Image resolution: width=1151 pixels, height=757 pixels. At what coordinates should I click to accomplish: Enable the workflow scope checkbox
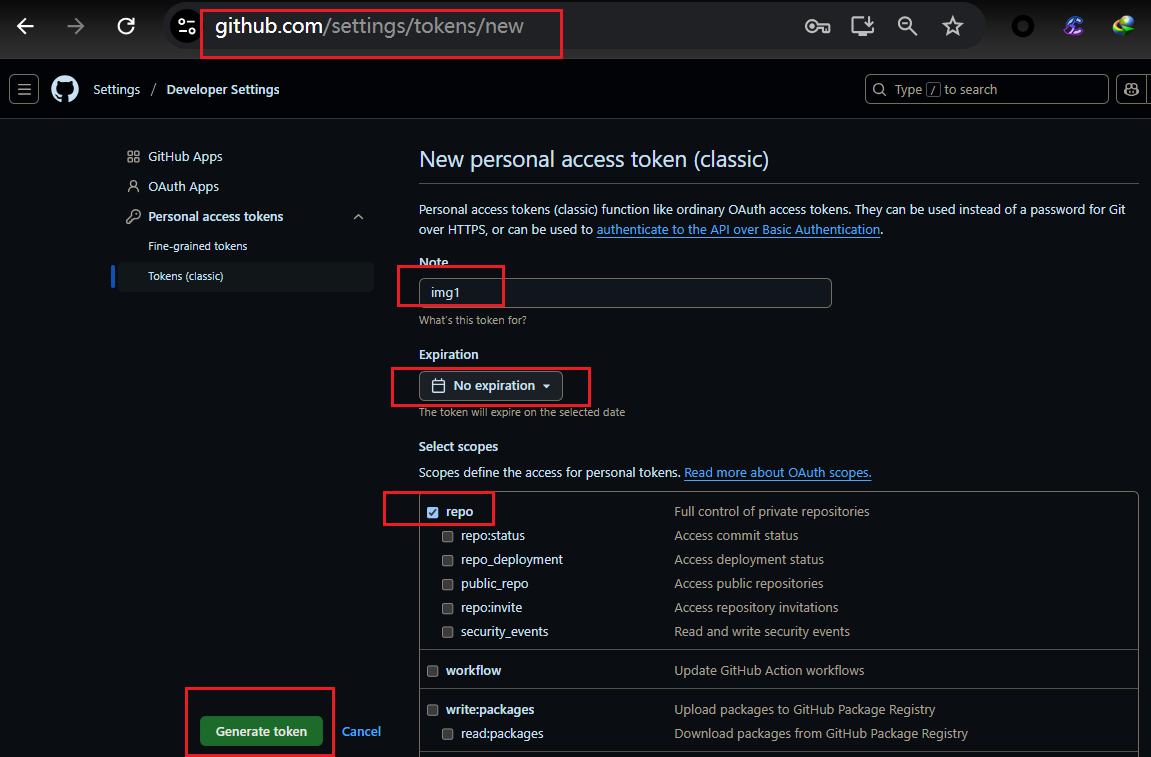click(x=432, y=671)
